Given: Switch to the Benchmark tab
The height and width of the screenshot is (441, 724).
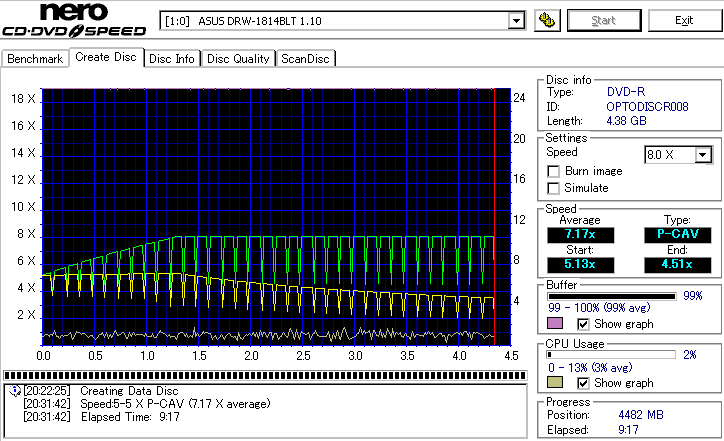Looking at the screenshot, I should point(35,59).
